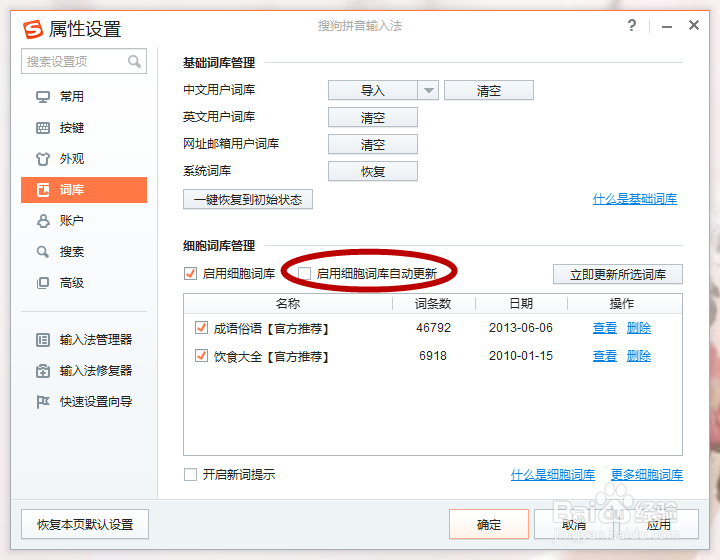Click the keyboard icon beside 按键
The image size is (720, 560).
[43, 128]
